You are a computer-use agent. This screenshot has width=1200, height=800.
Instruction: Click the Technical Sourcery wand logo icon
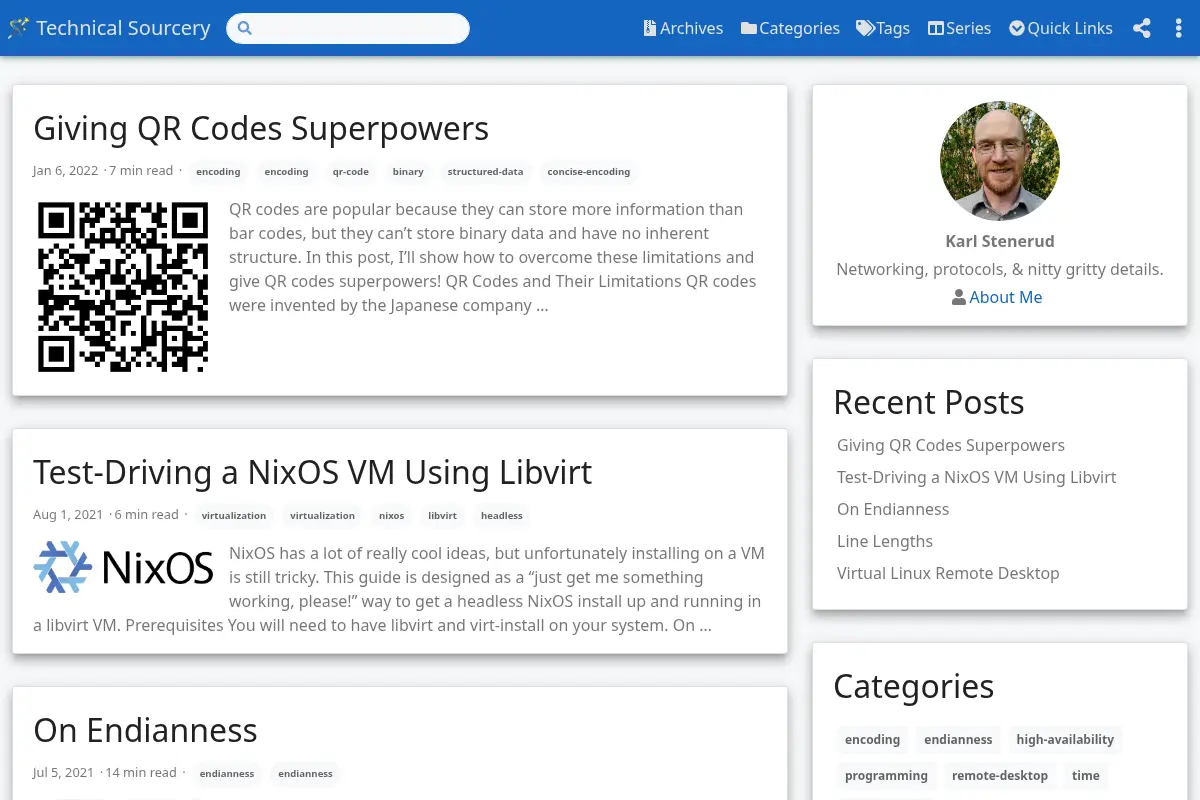[x=18, y=28]
